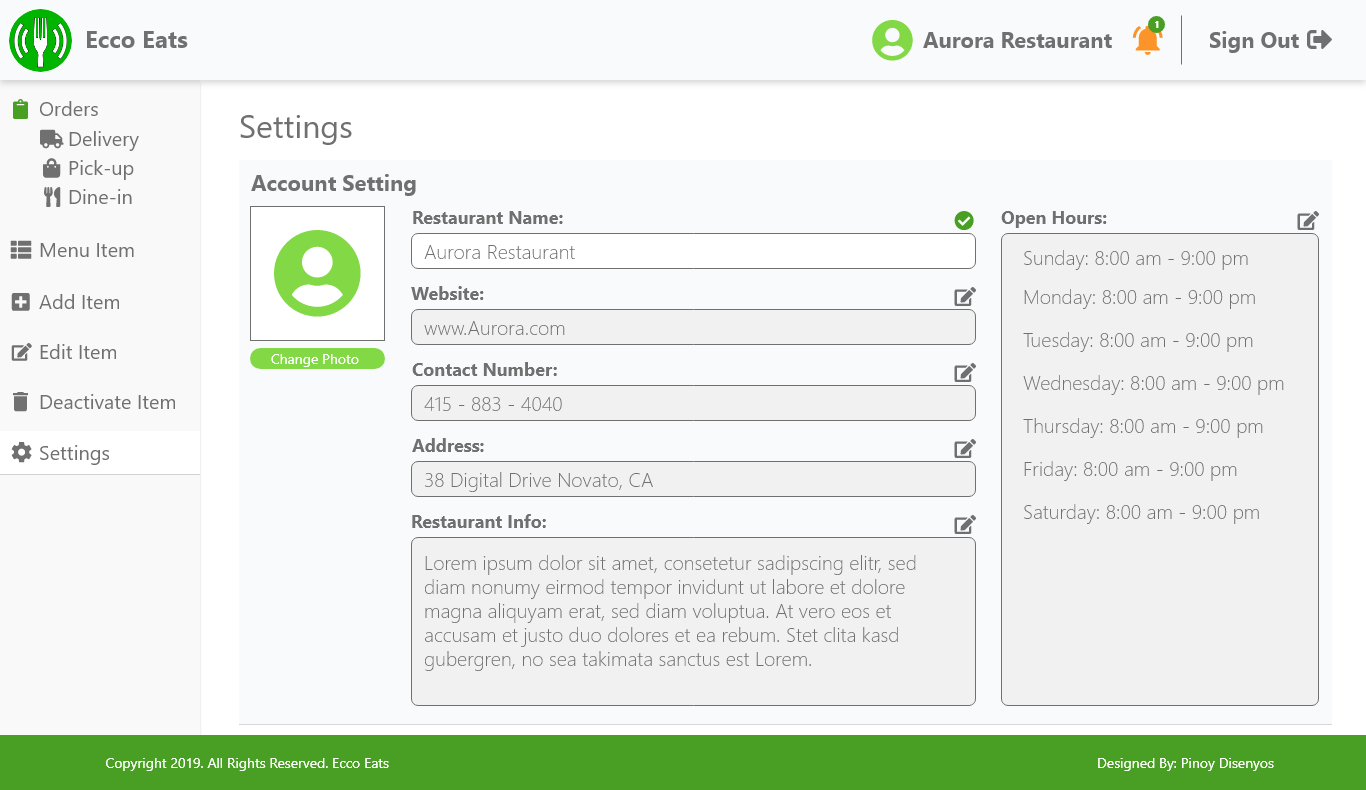Click the Aurora Restaurant profile avatar
Image resolution: width=1366 pixels, height=790 pixels.
click(892, 41)
